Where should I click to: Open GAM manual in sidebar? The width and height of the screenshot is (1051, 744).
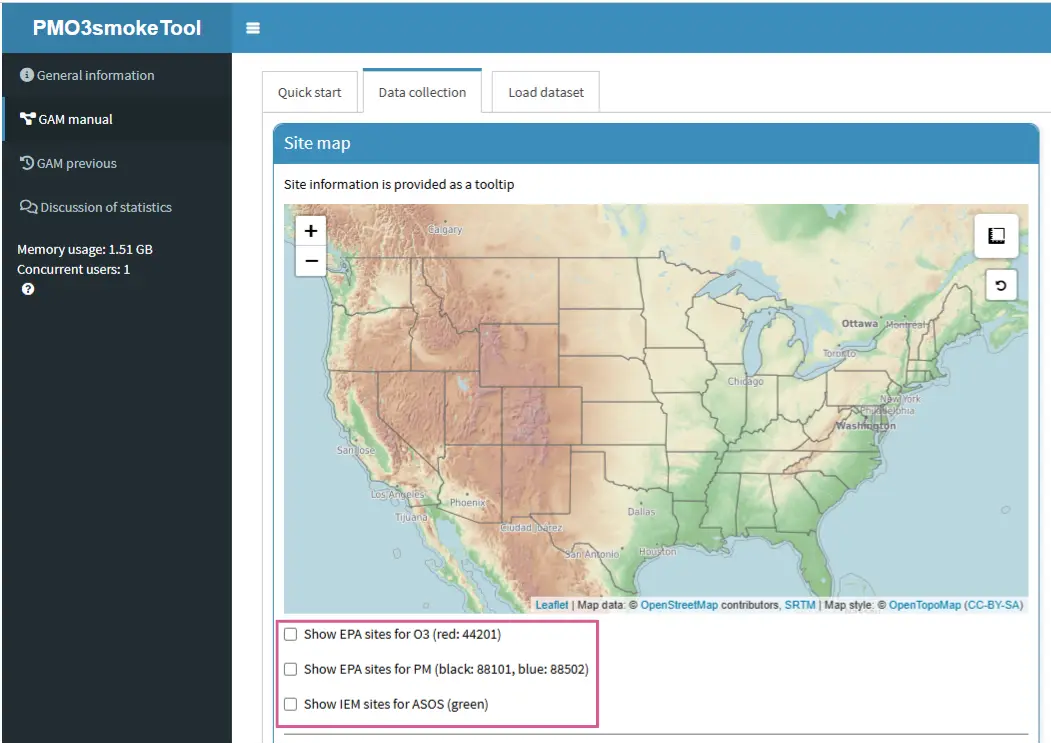(x=75, y=119)
